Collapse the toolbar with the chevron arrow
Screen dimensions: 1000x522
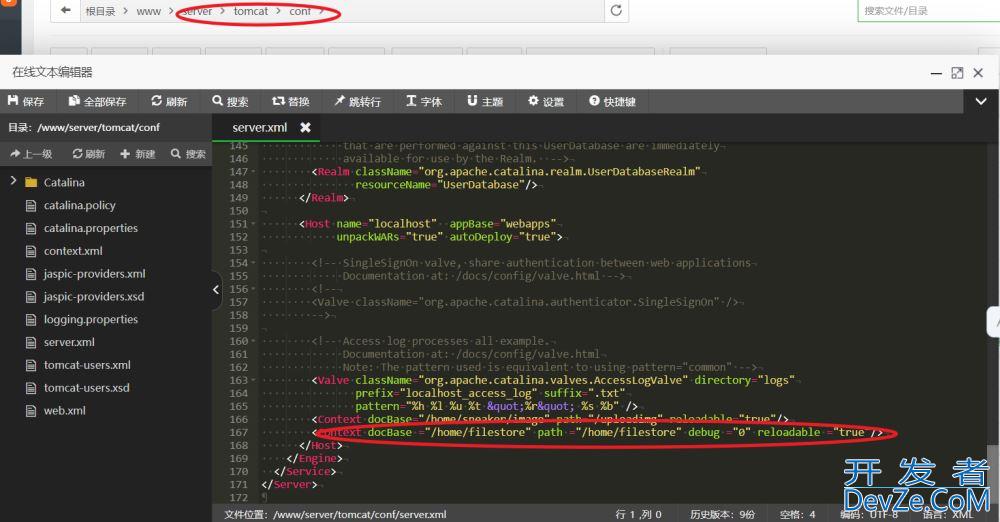(x=981, y=101)
